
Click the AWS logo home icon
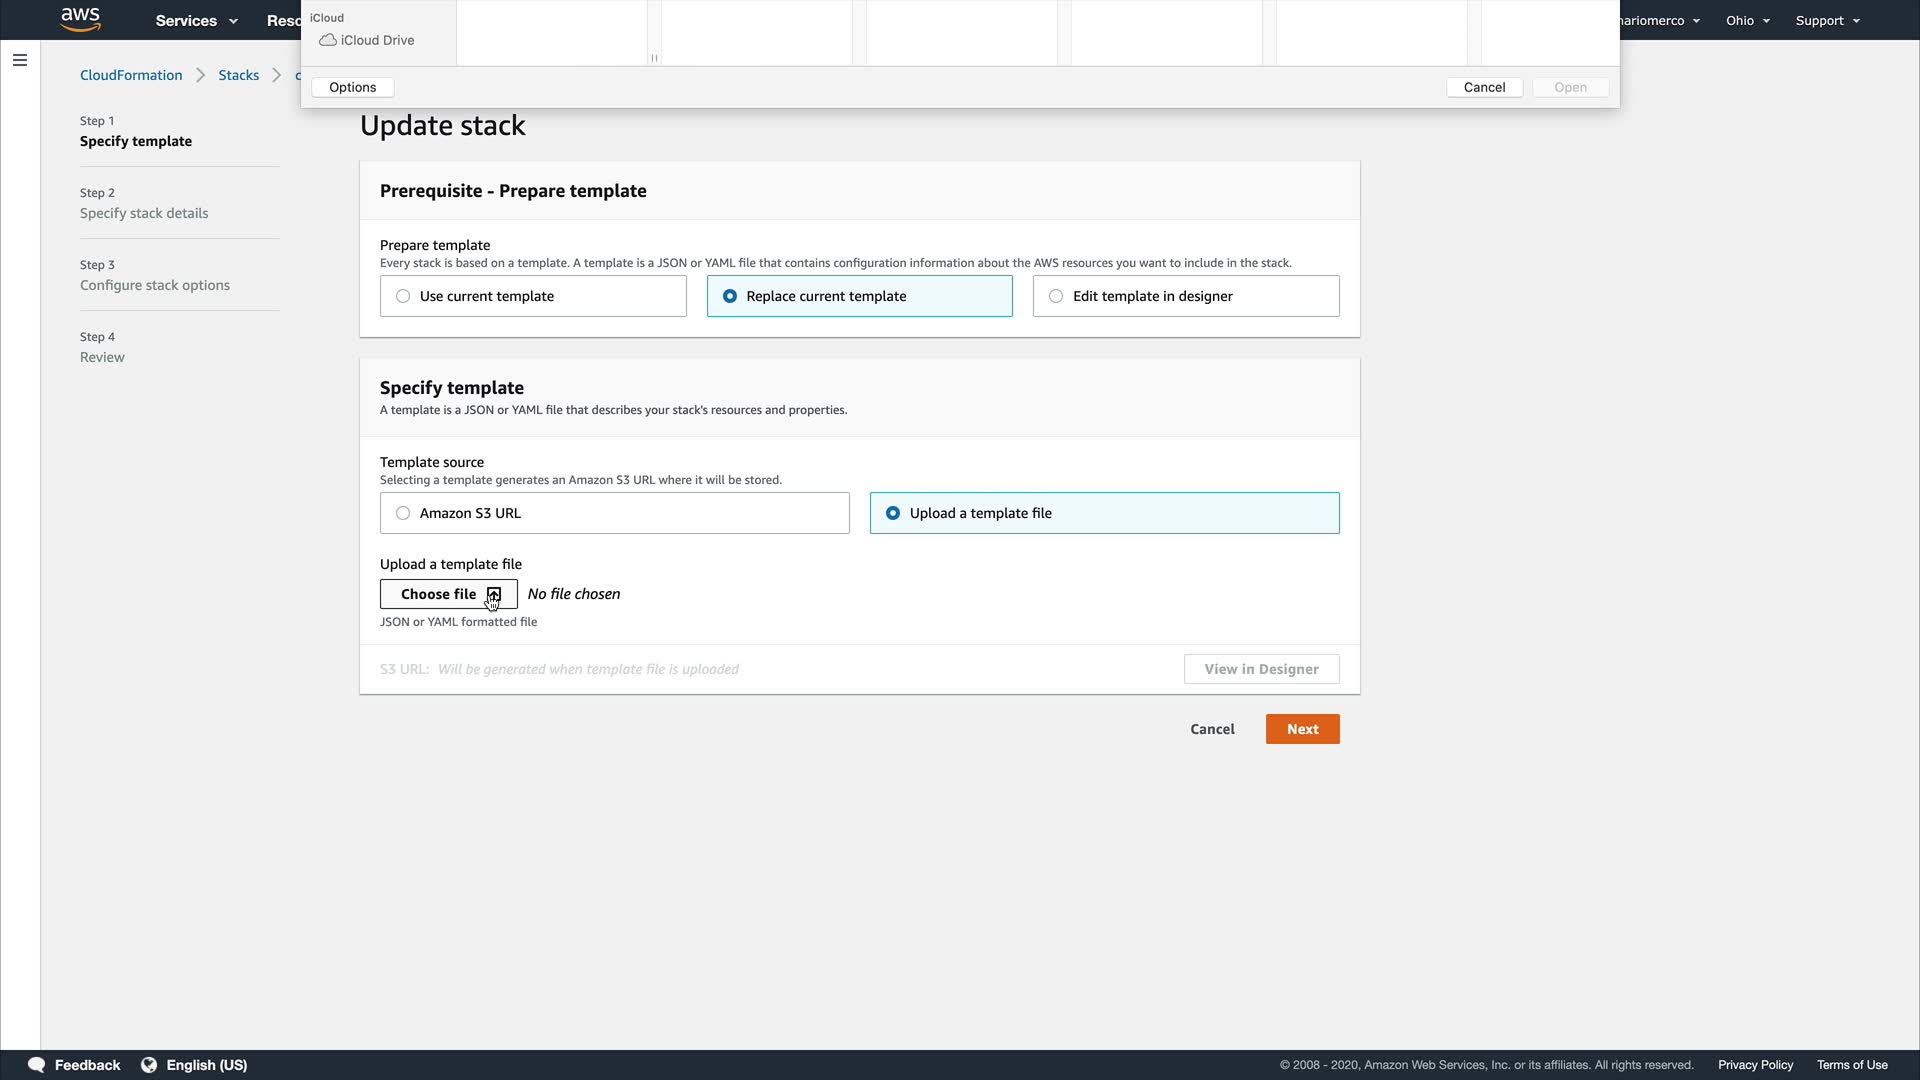click(80, 19)
